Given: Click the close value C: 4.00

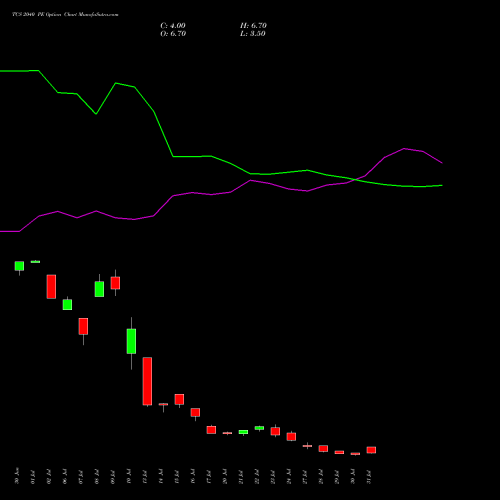Looking at the screenshot, I should [173, 25].
